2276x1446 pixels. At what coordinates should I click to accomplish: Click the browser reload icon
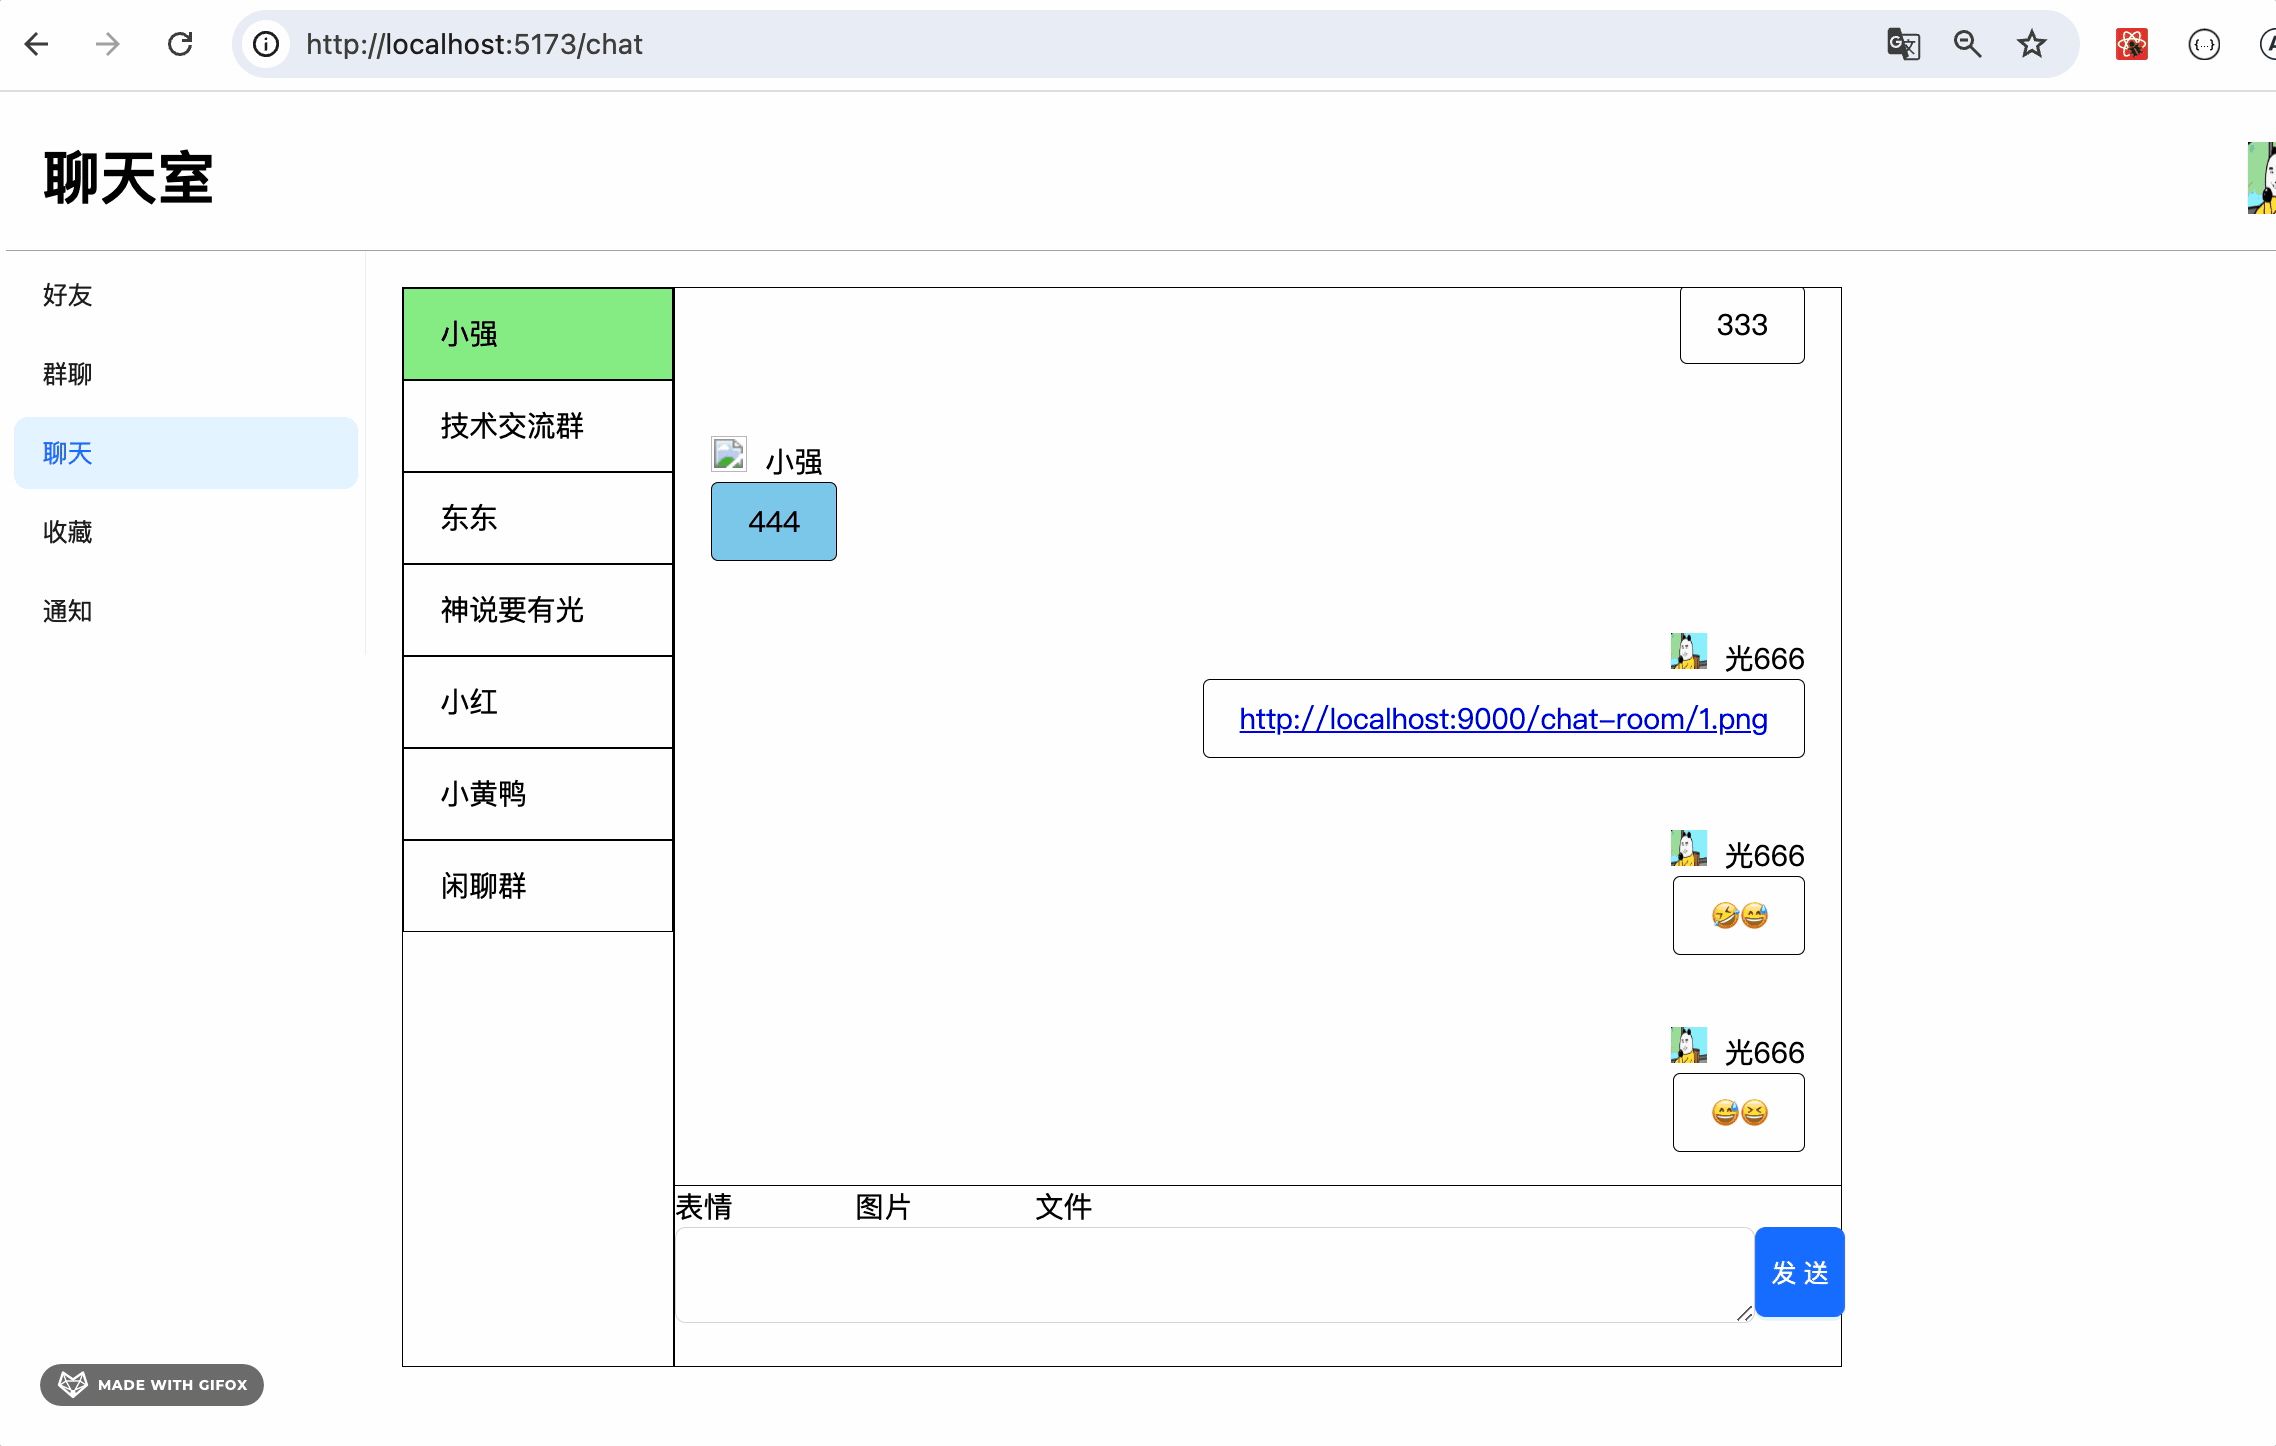[x=180, y=44]
